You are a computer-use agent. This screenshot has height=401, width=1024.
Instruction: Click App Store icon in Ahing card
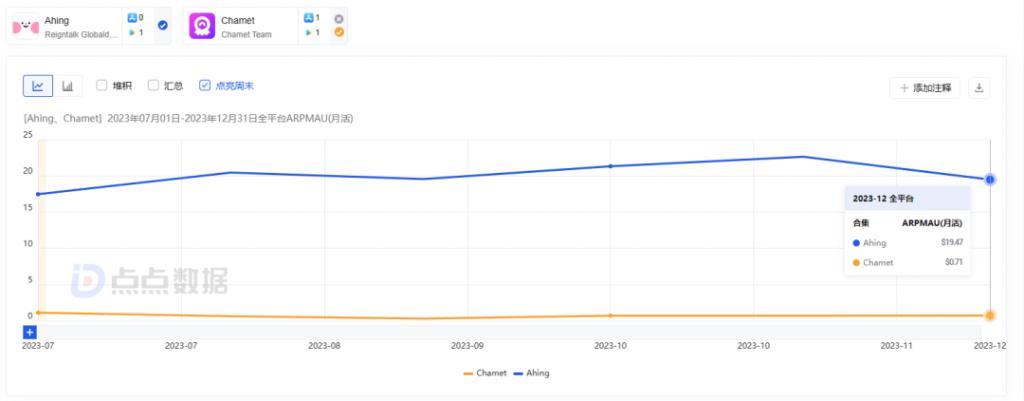(x=131, y=18)
